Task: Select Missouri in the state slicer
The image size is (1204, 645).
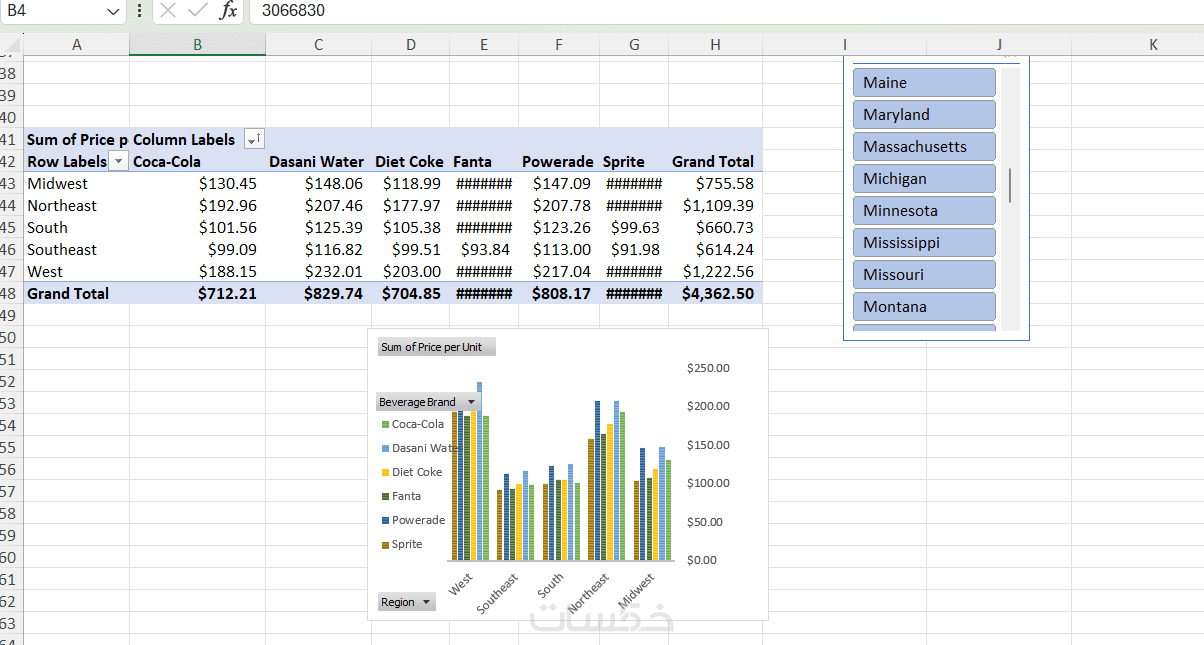Action: (x=924, y=275)
